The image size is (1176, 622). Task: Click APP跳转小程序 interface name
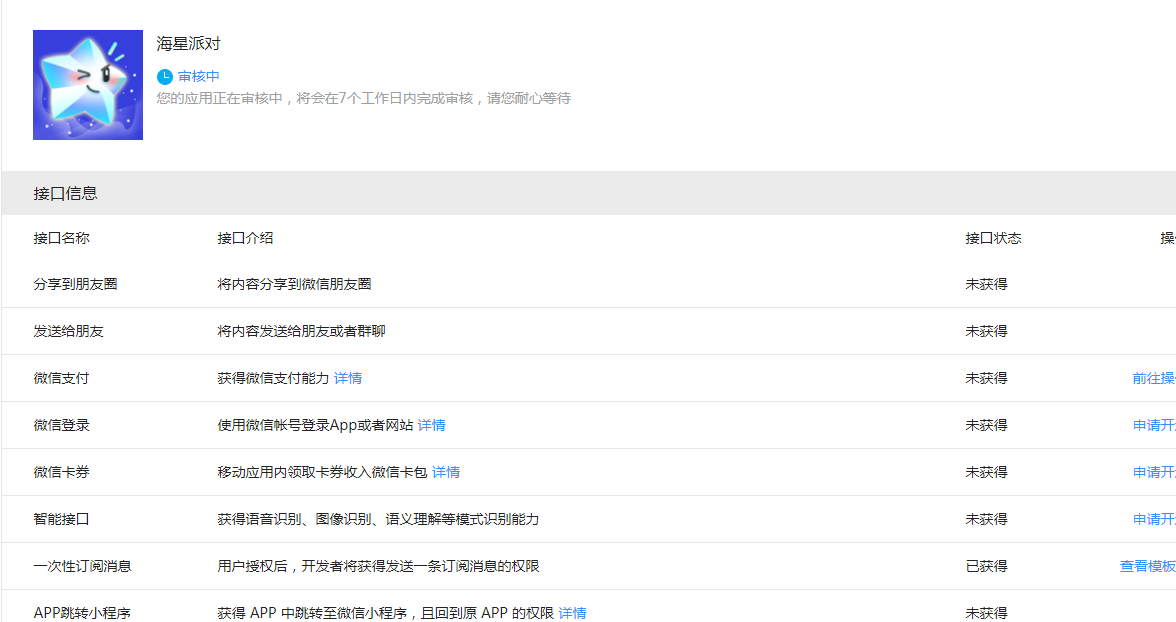pyautogui.click(x=82, y=613)
